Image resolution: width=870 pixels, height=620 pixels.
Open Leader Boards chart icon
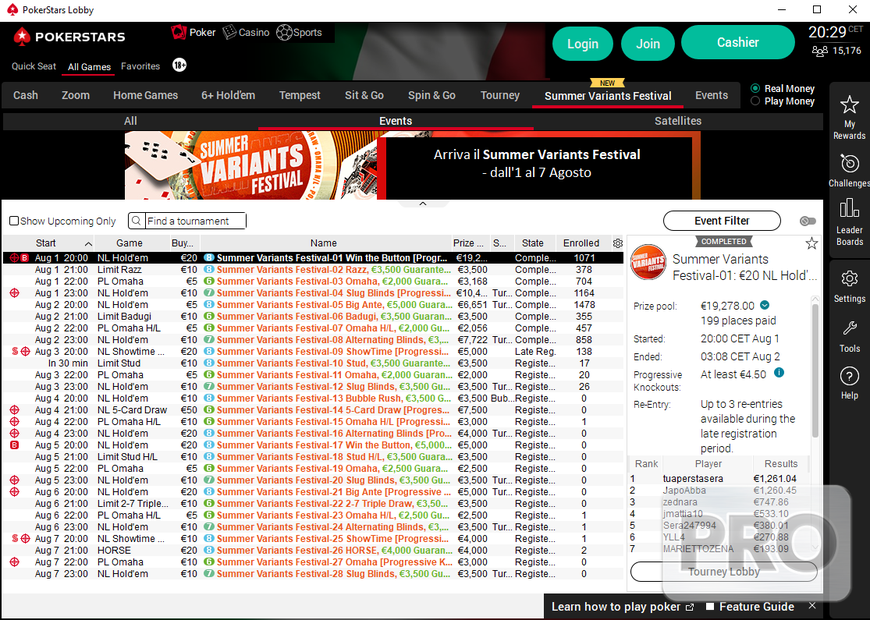849,208
